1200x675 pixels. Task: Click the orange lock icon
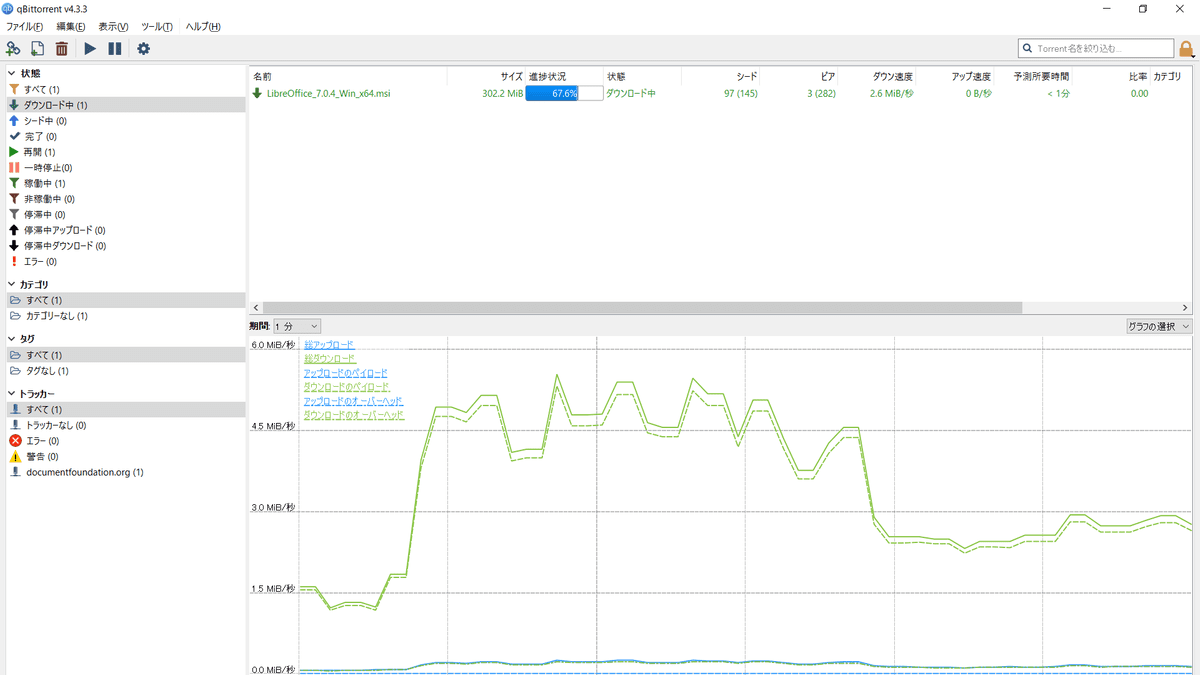click(1187, 48)
